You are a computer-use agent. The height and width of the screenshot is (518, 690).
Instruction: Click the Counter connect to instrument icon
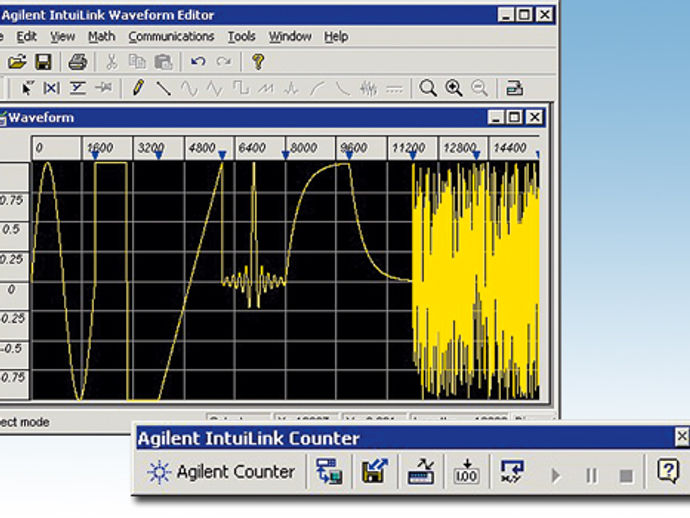pyautogui.click(x=329, y=472)
